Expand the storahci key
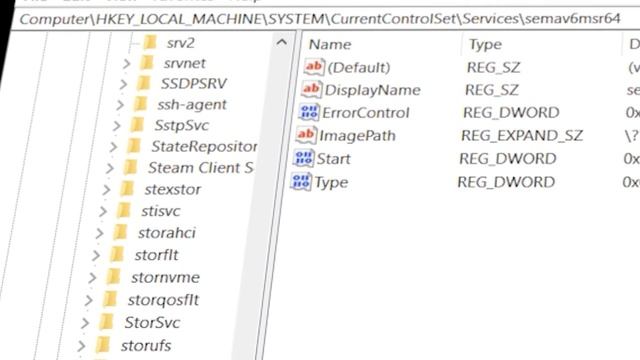640x360 pixels. (x=100, y=233)
